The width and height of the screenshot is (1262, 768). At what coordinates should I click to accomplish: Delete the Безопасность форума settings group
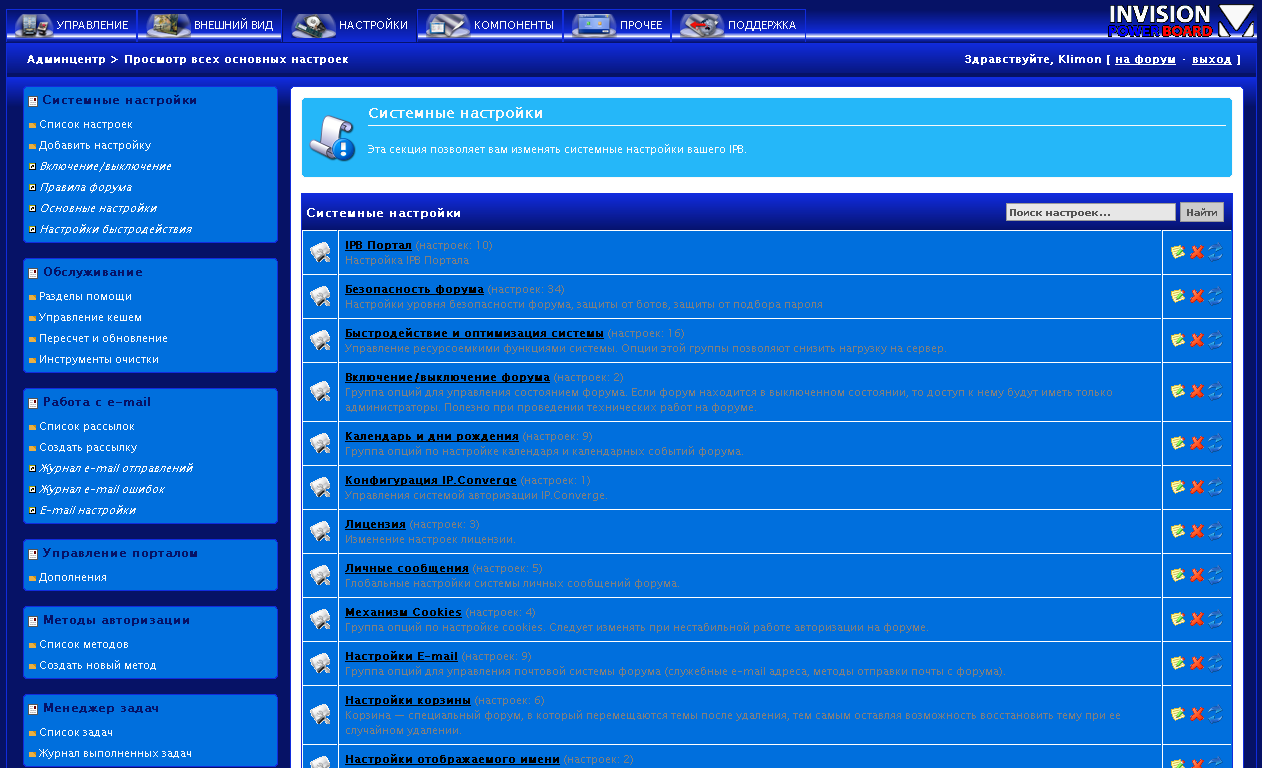1196,296
